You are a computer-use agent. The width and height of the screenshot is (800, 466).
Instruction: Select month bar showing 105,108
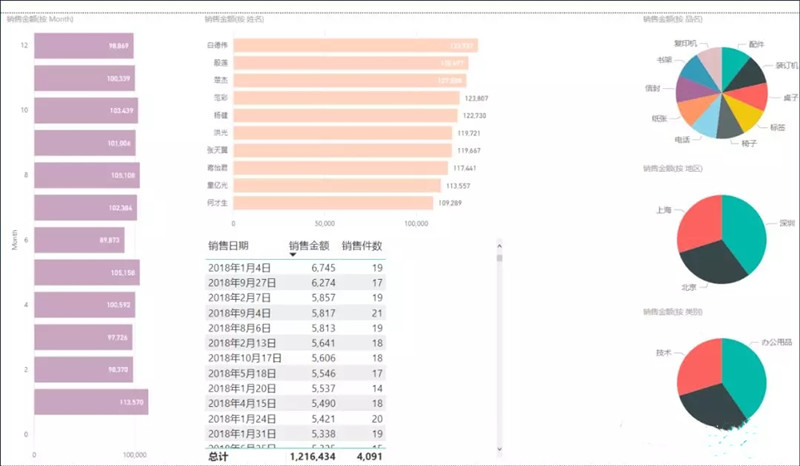(87, 175)
